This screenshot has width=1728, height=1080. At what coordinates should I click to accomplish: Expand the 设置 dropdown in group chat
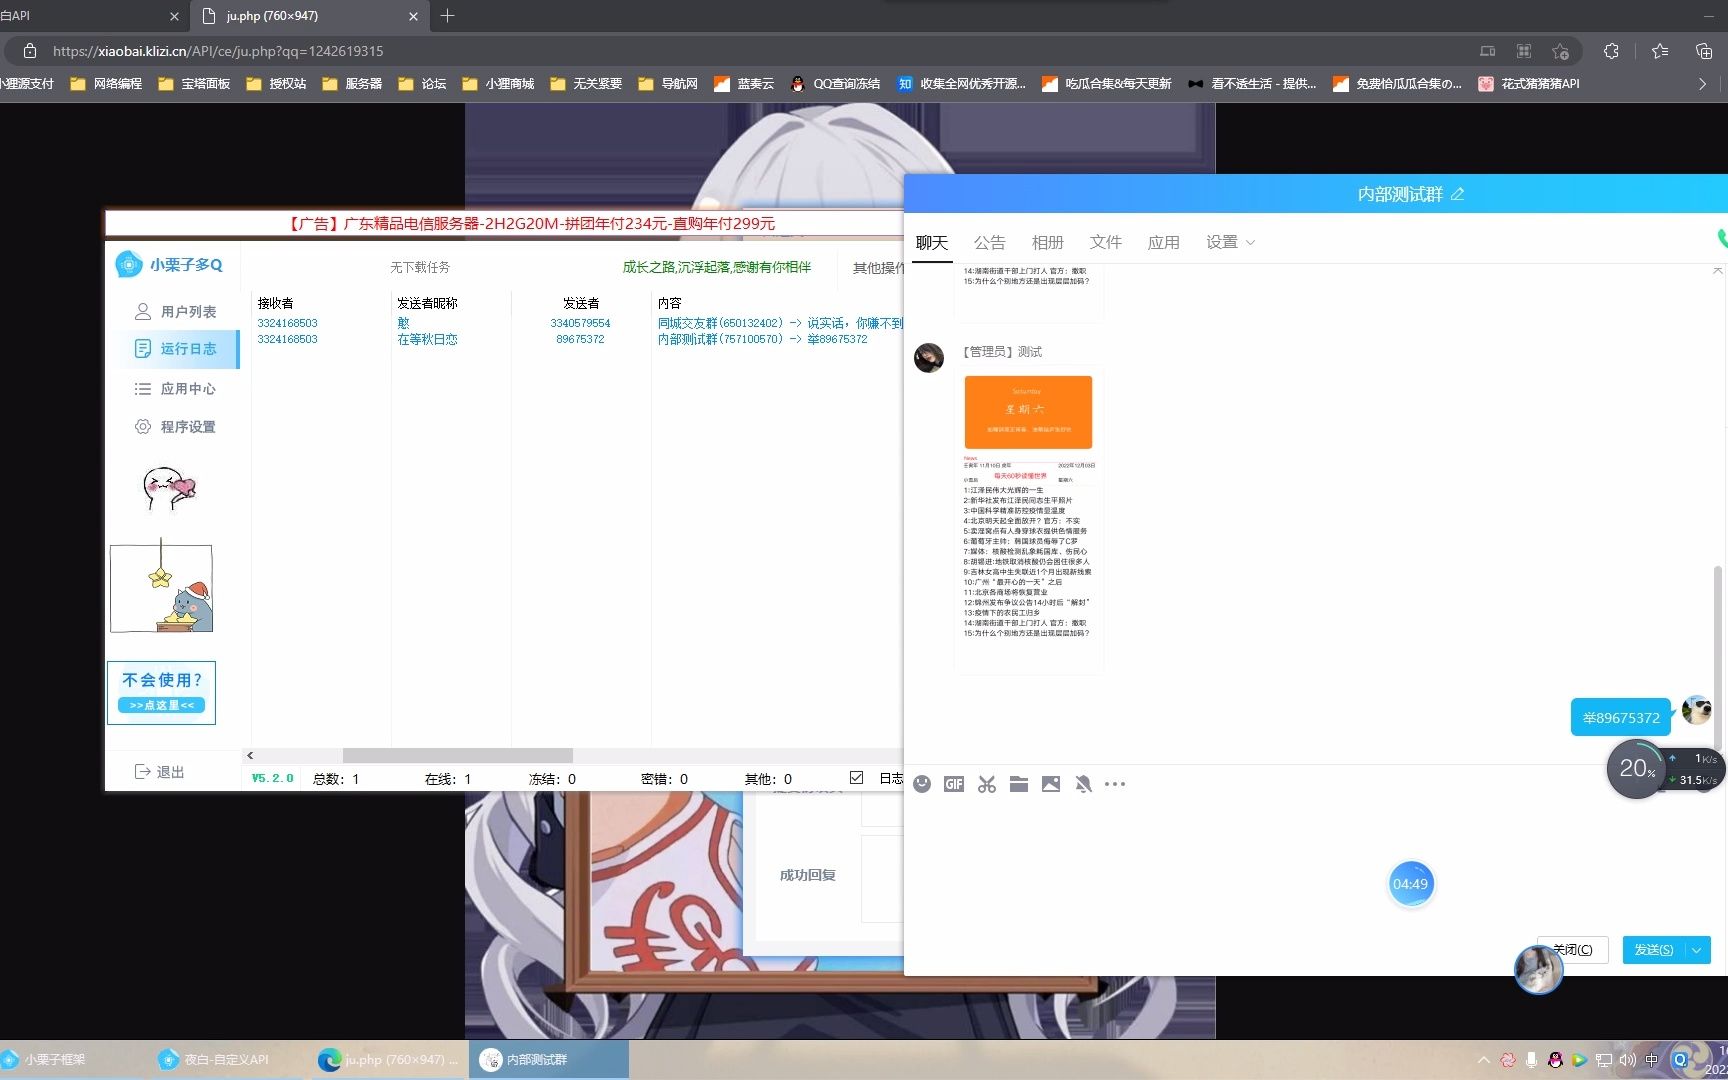(1230, 242)
